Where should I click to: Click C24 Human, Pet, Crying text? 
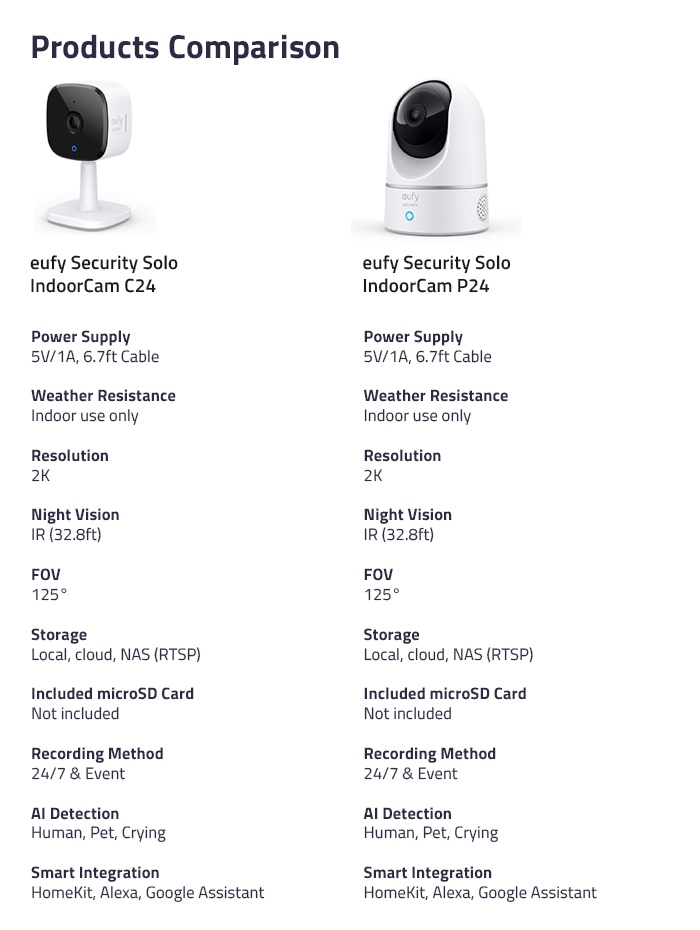(x=98, y=833)
